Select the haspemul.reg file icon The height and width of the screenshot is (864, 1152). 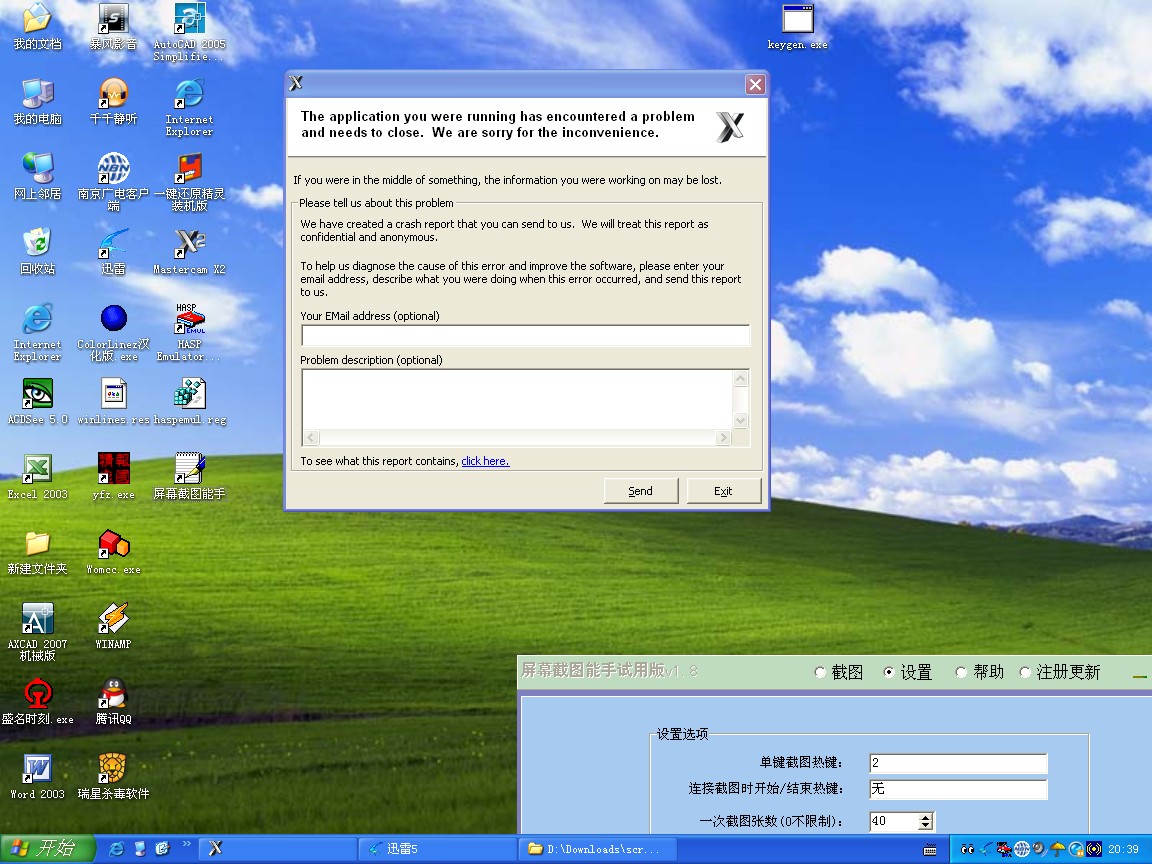click(189, 402)
